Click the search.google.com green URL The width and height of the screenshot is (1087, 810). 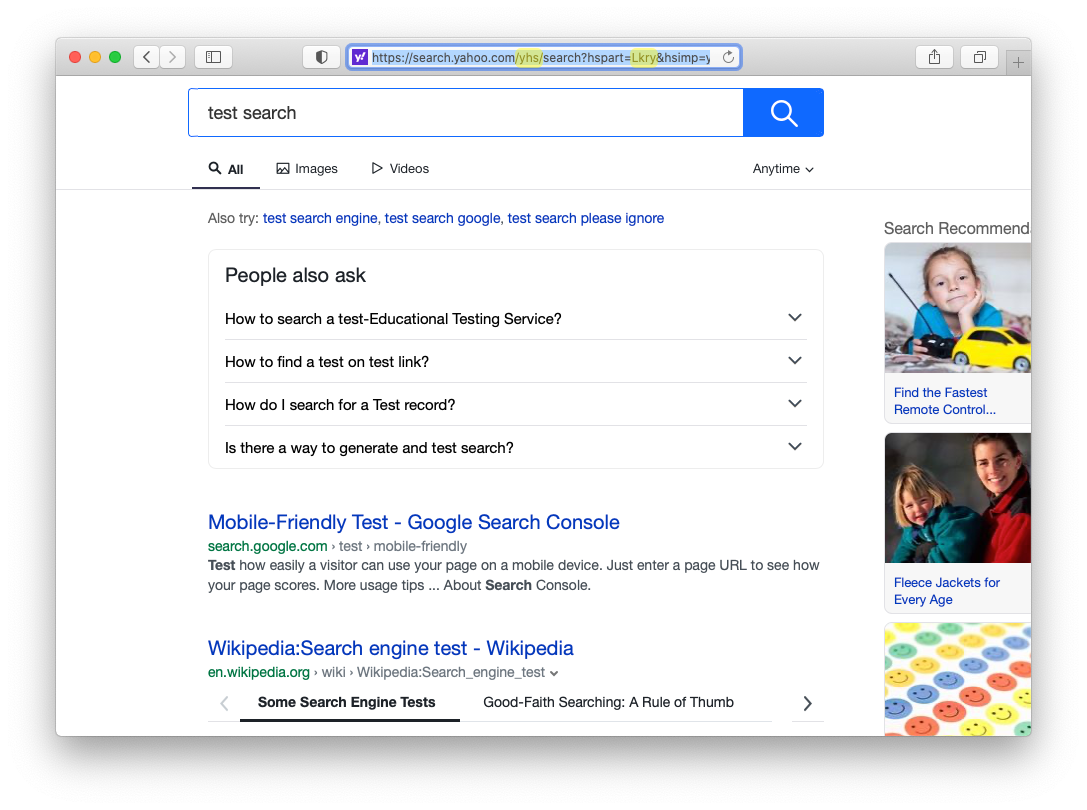click(x=268, y=546)
